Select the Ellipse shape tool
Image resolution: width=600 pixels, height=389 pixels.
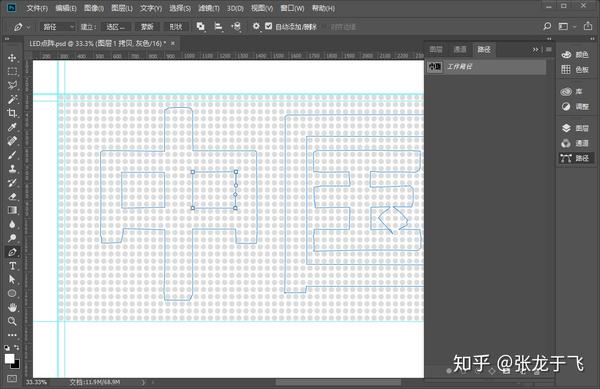12,293
